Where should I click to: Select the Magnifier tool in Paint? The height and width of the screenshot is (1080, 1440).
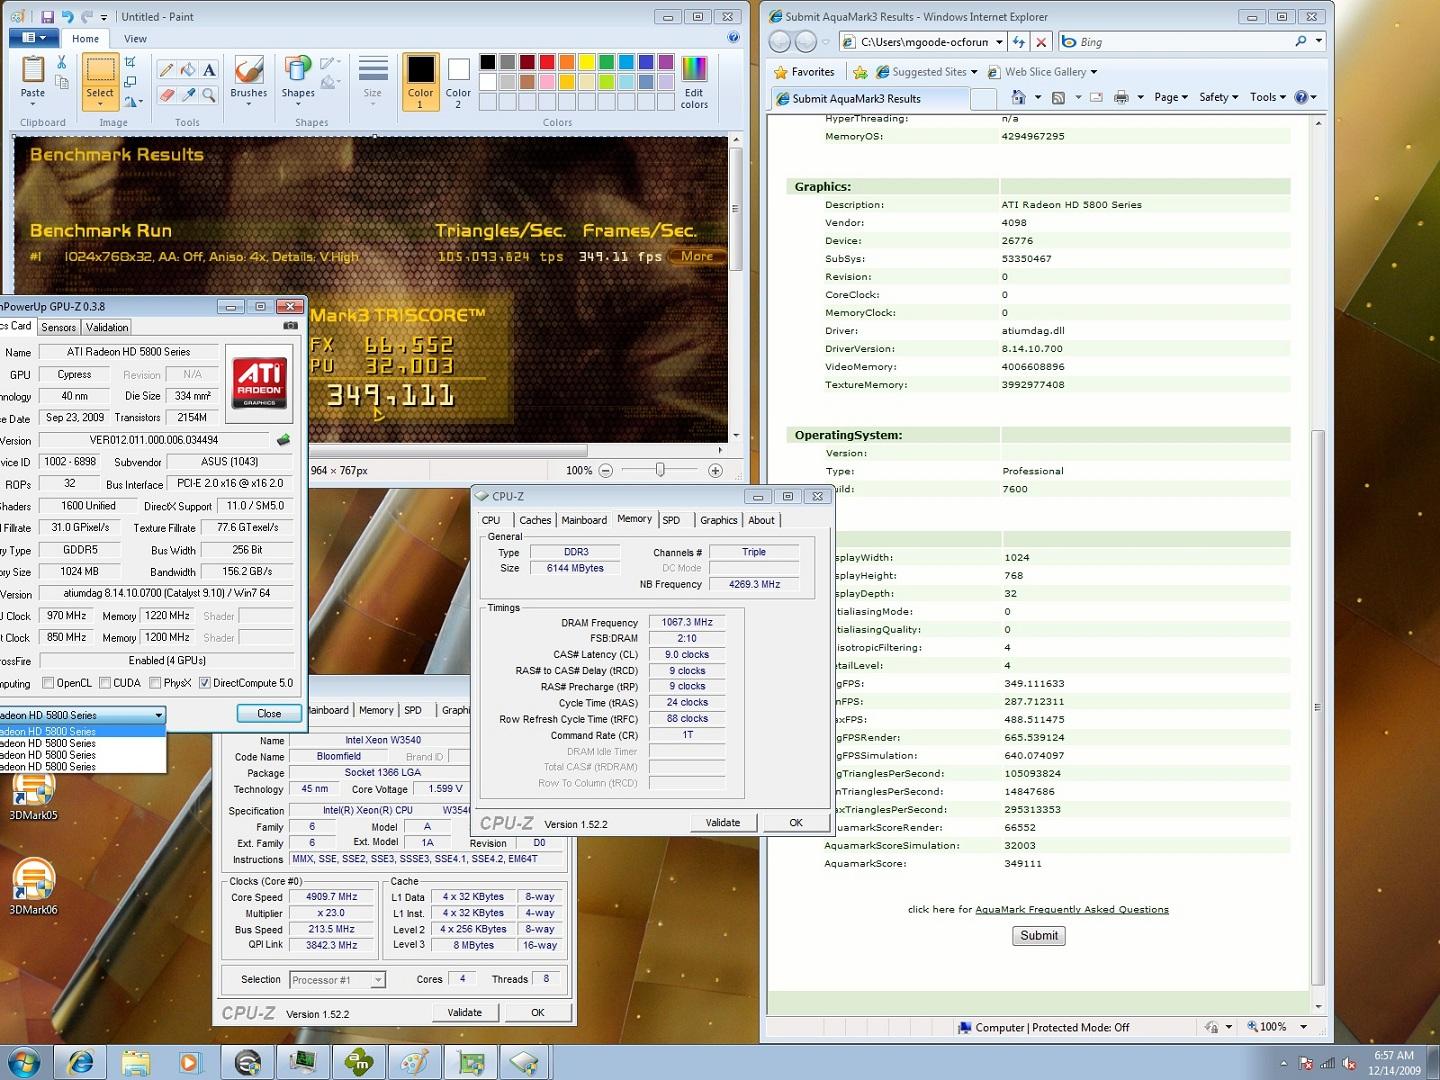209,95
